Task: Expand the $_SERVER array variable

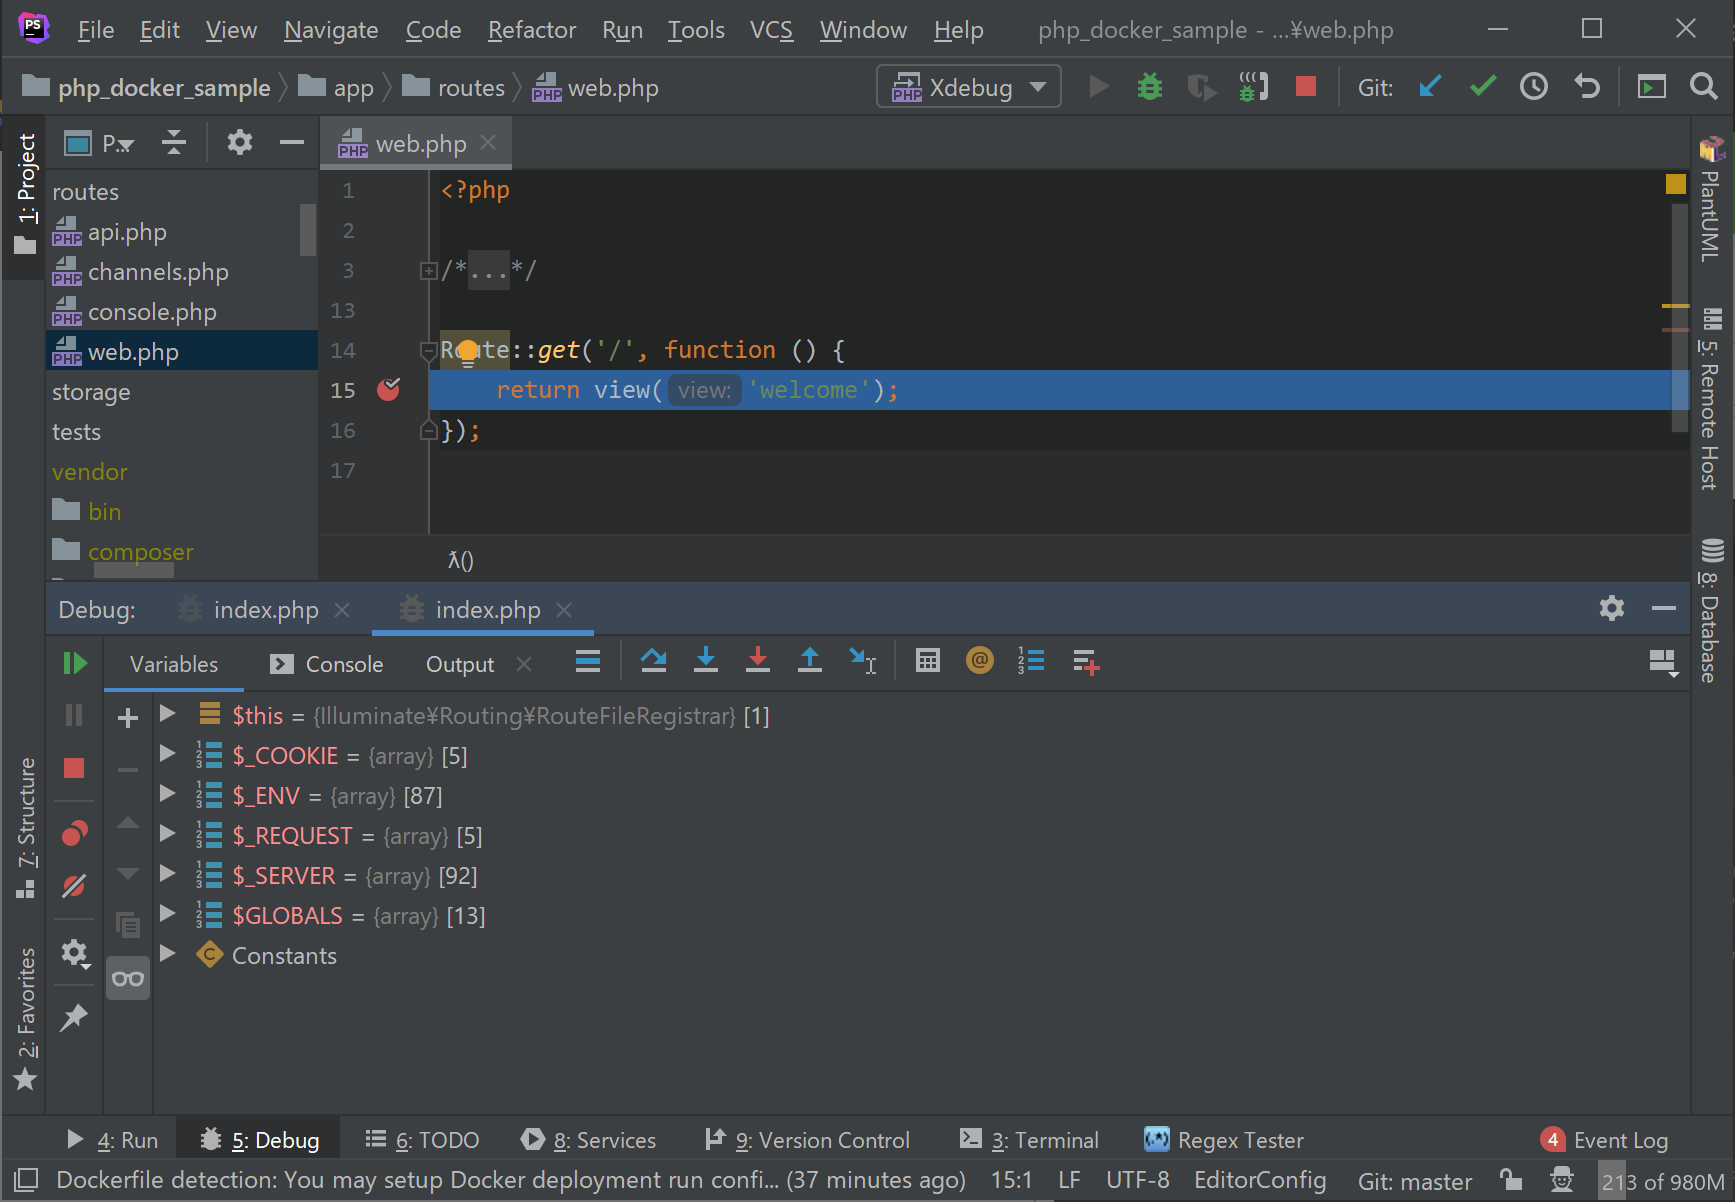Action: click(x=167, y=874)
